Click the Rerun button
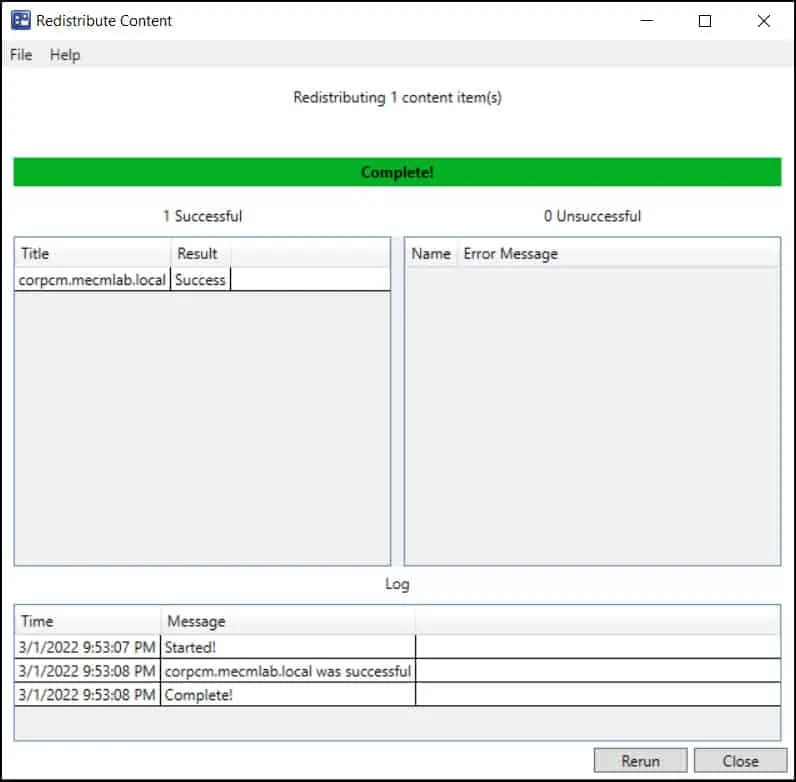Image resolution: width=796 pixels, height=782 pixels. tap(640, 761)
